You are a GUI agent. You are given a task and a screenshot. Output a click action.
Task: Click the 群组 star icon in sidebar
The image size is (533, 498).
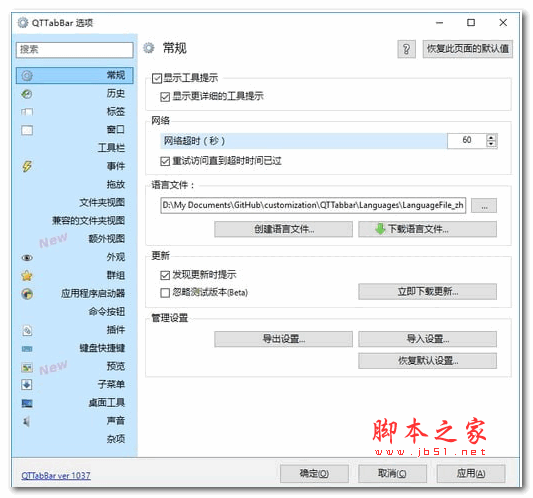[27, 275]
